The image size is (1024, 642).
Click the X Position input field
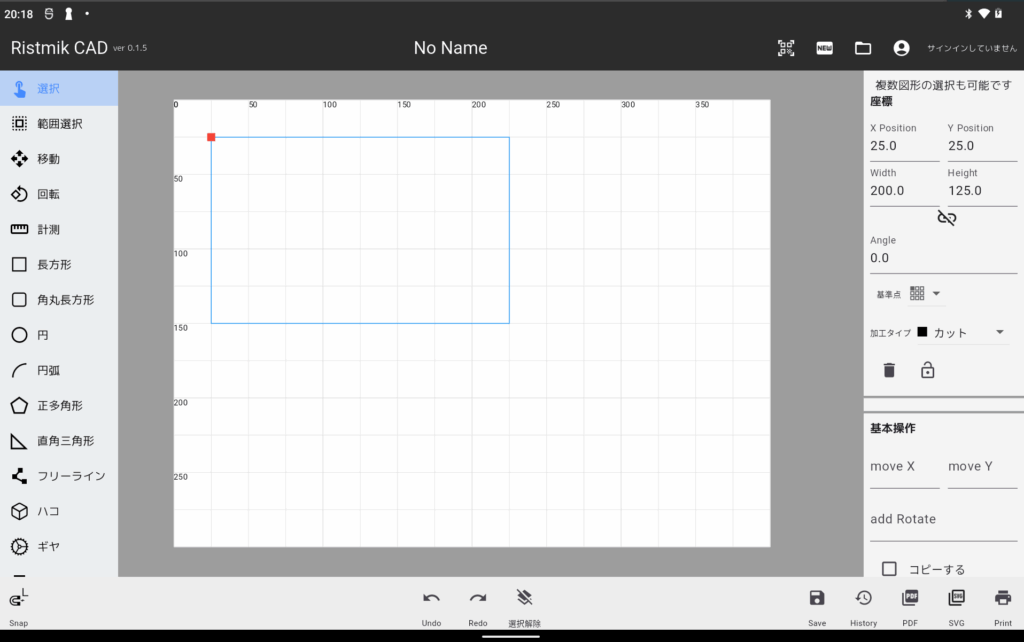904,146
